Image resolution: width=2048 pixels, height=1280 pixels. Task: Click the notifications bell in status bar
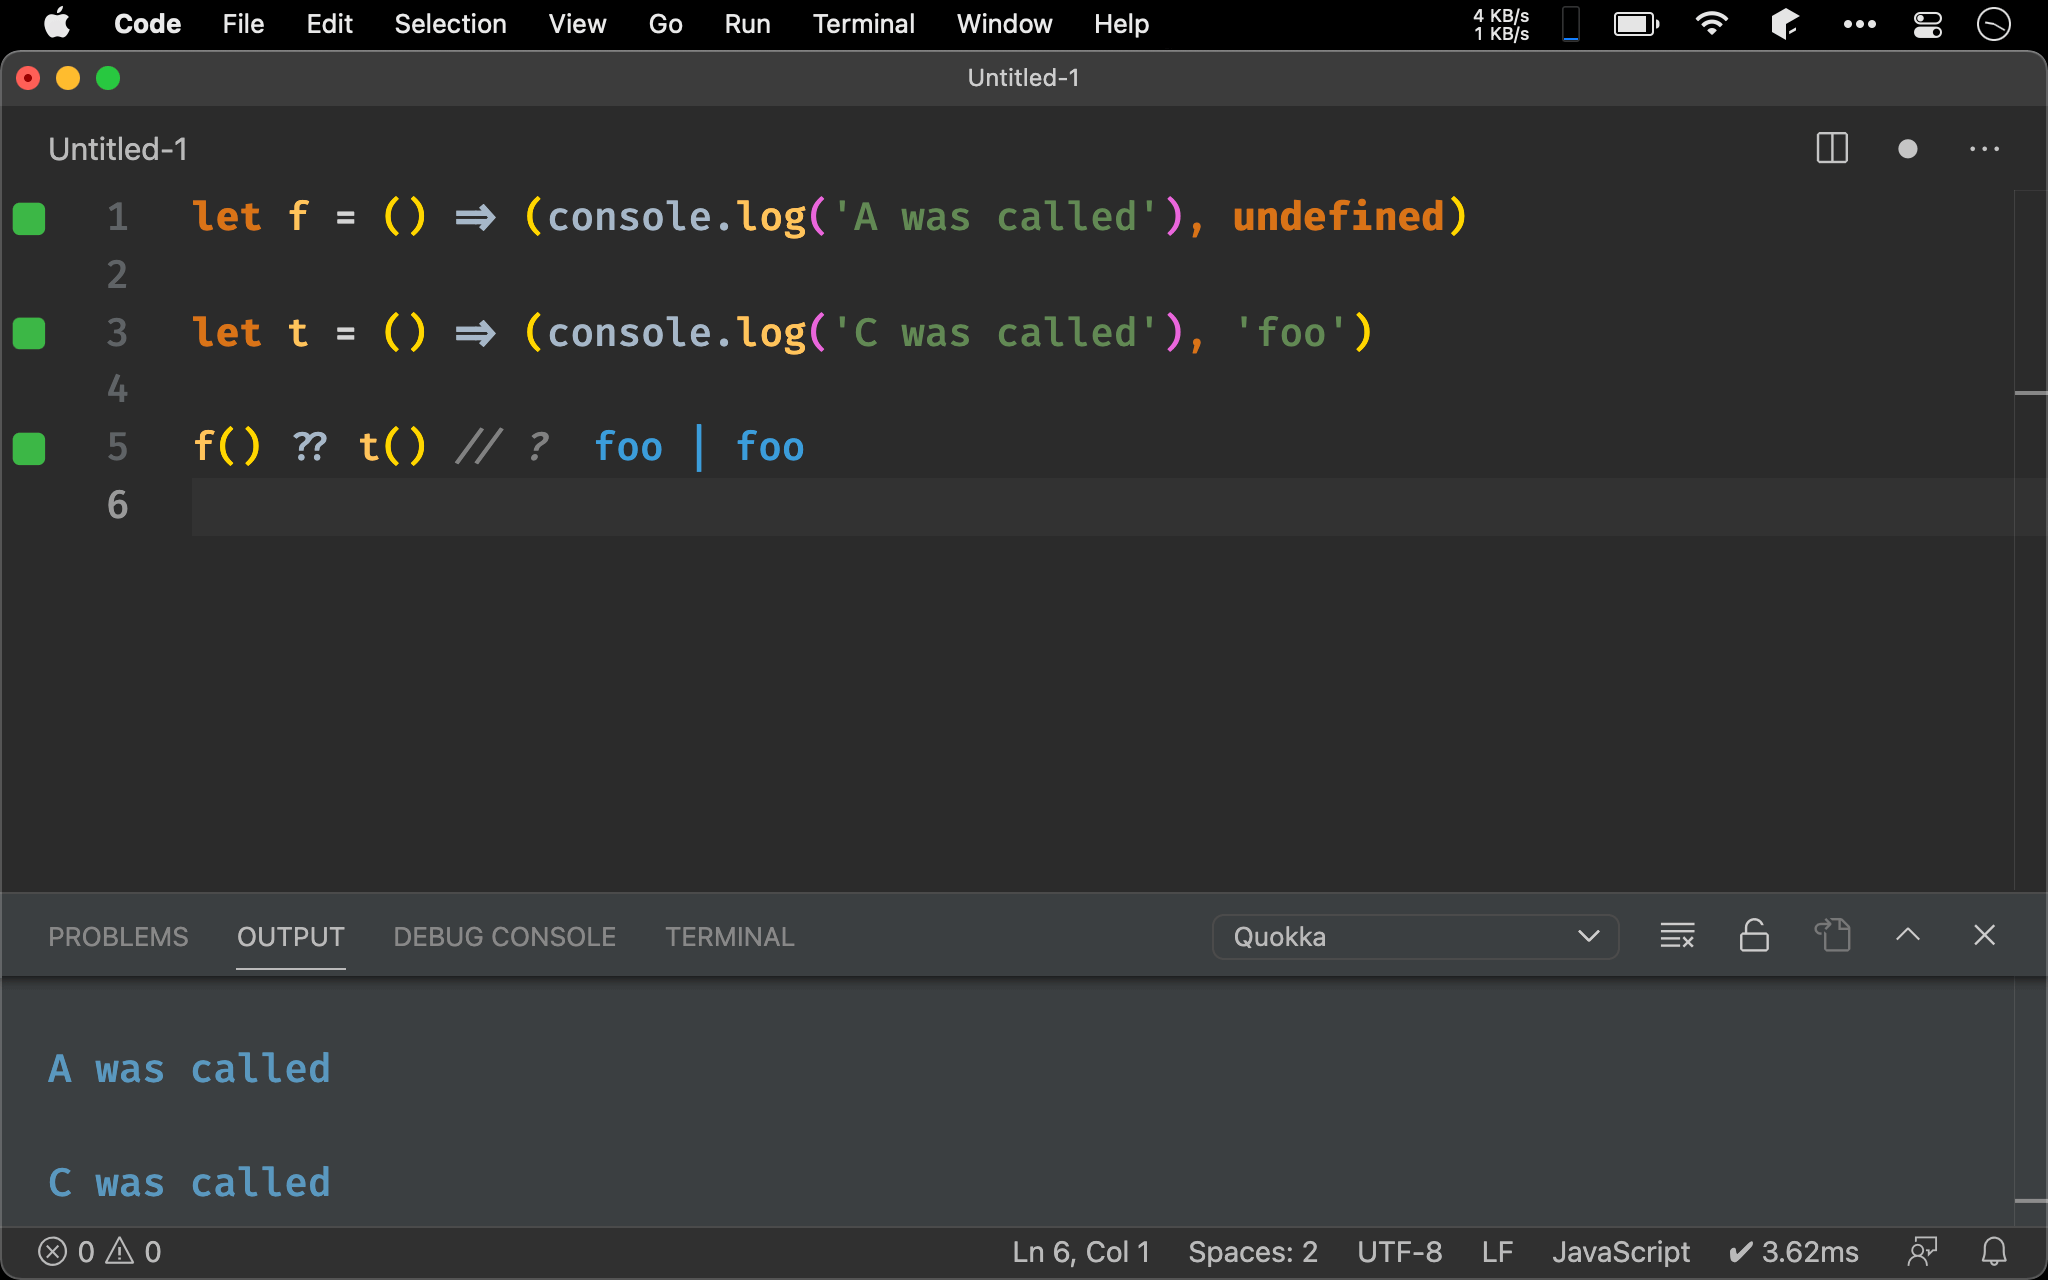coord(1994,1251)
